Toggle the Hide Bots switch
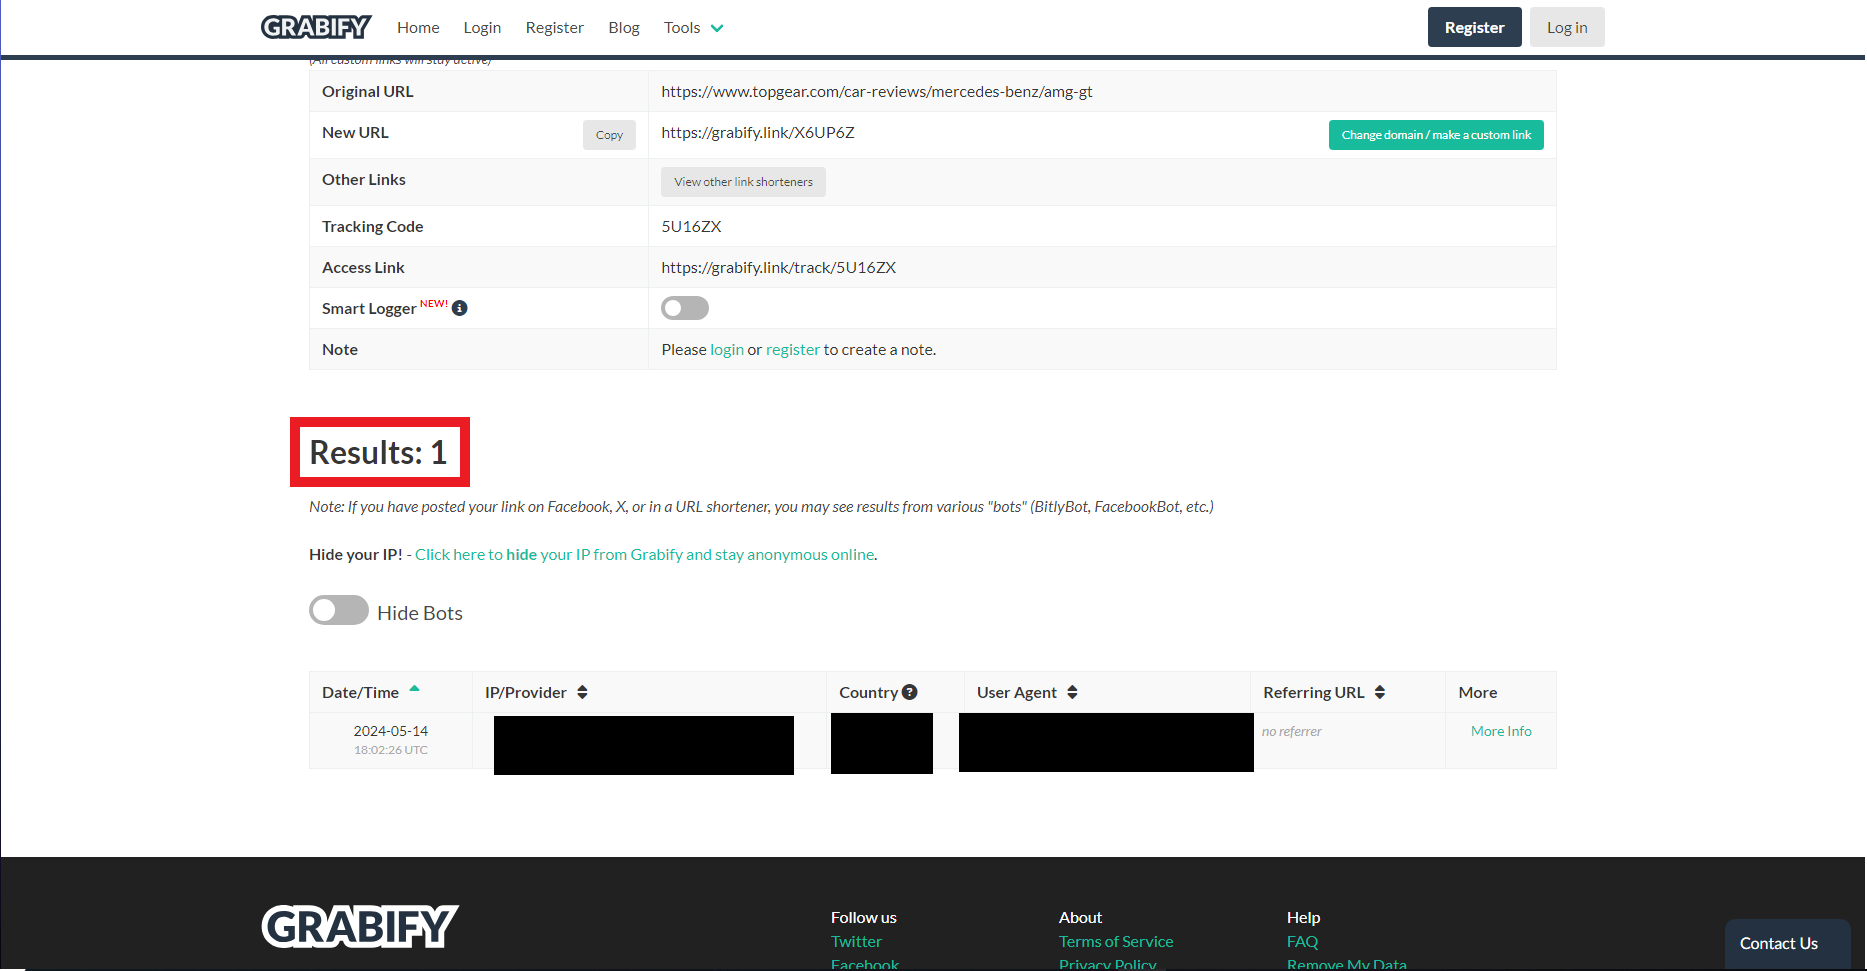 [x=339, y=611]
